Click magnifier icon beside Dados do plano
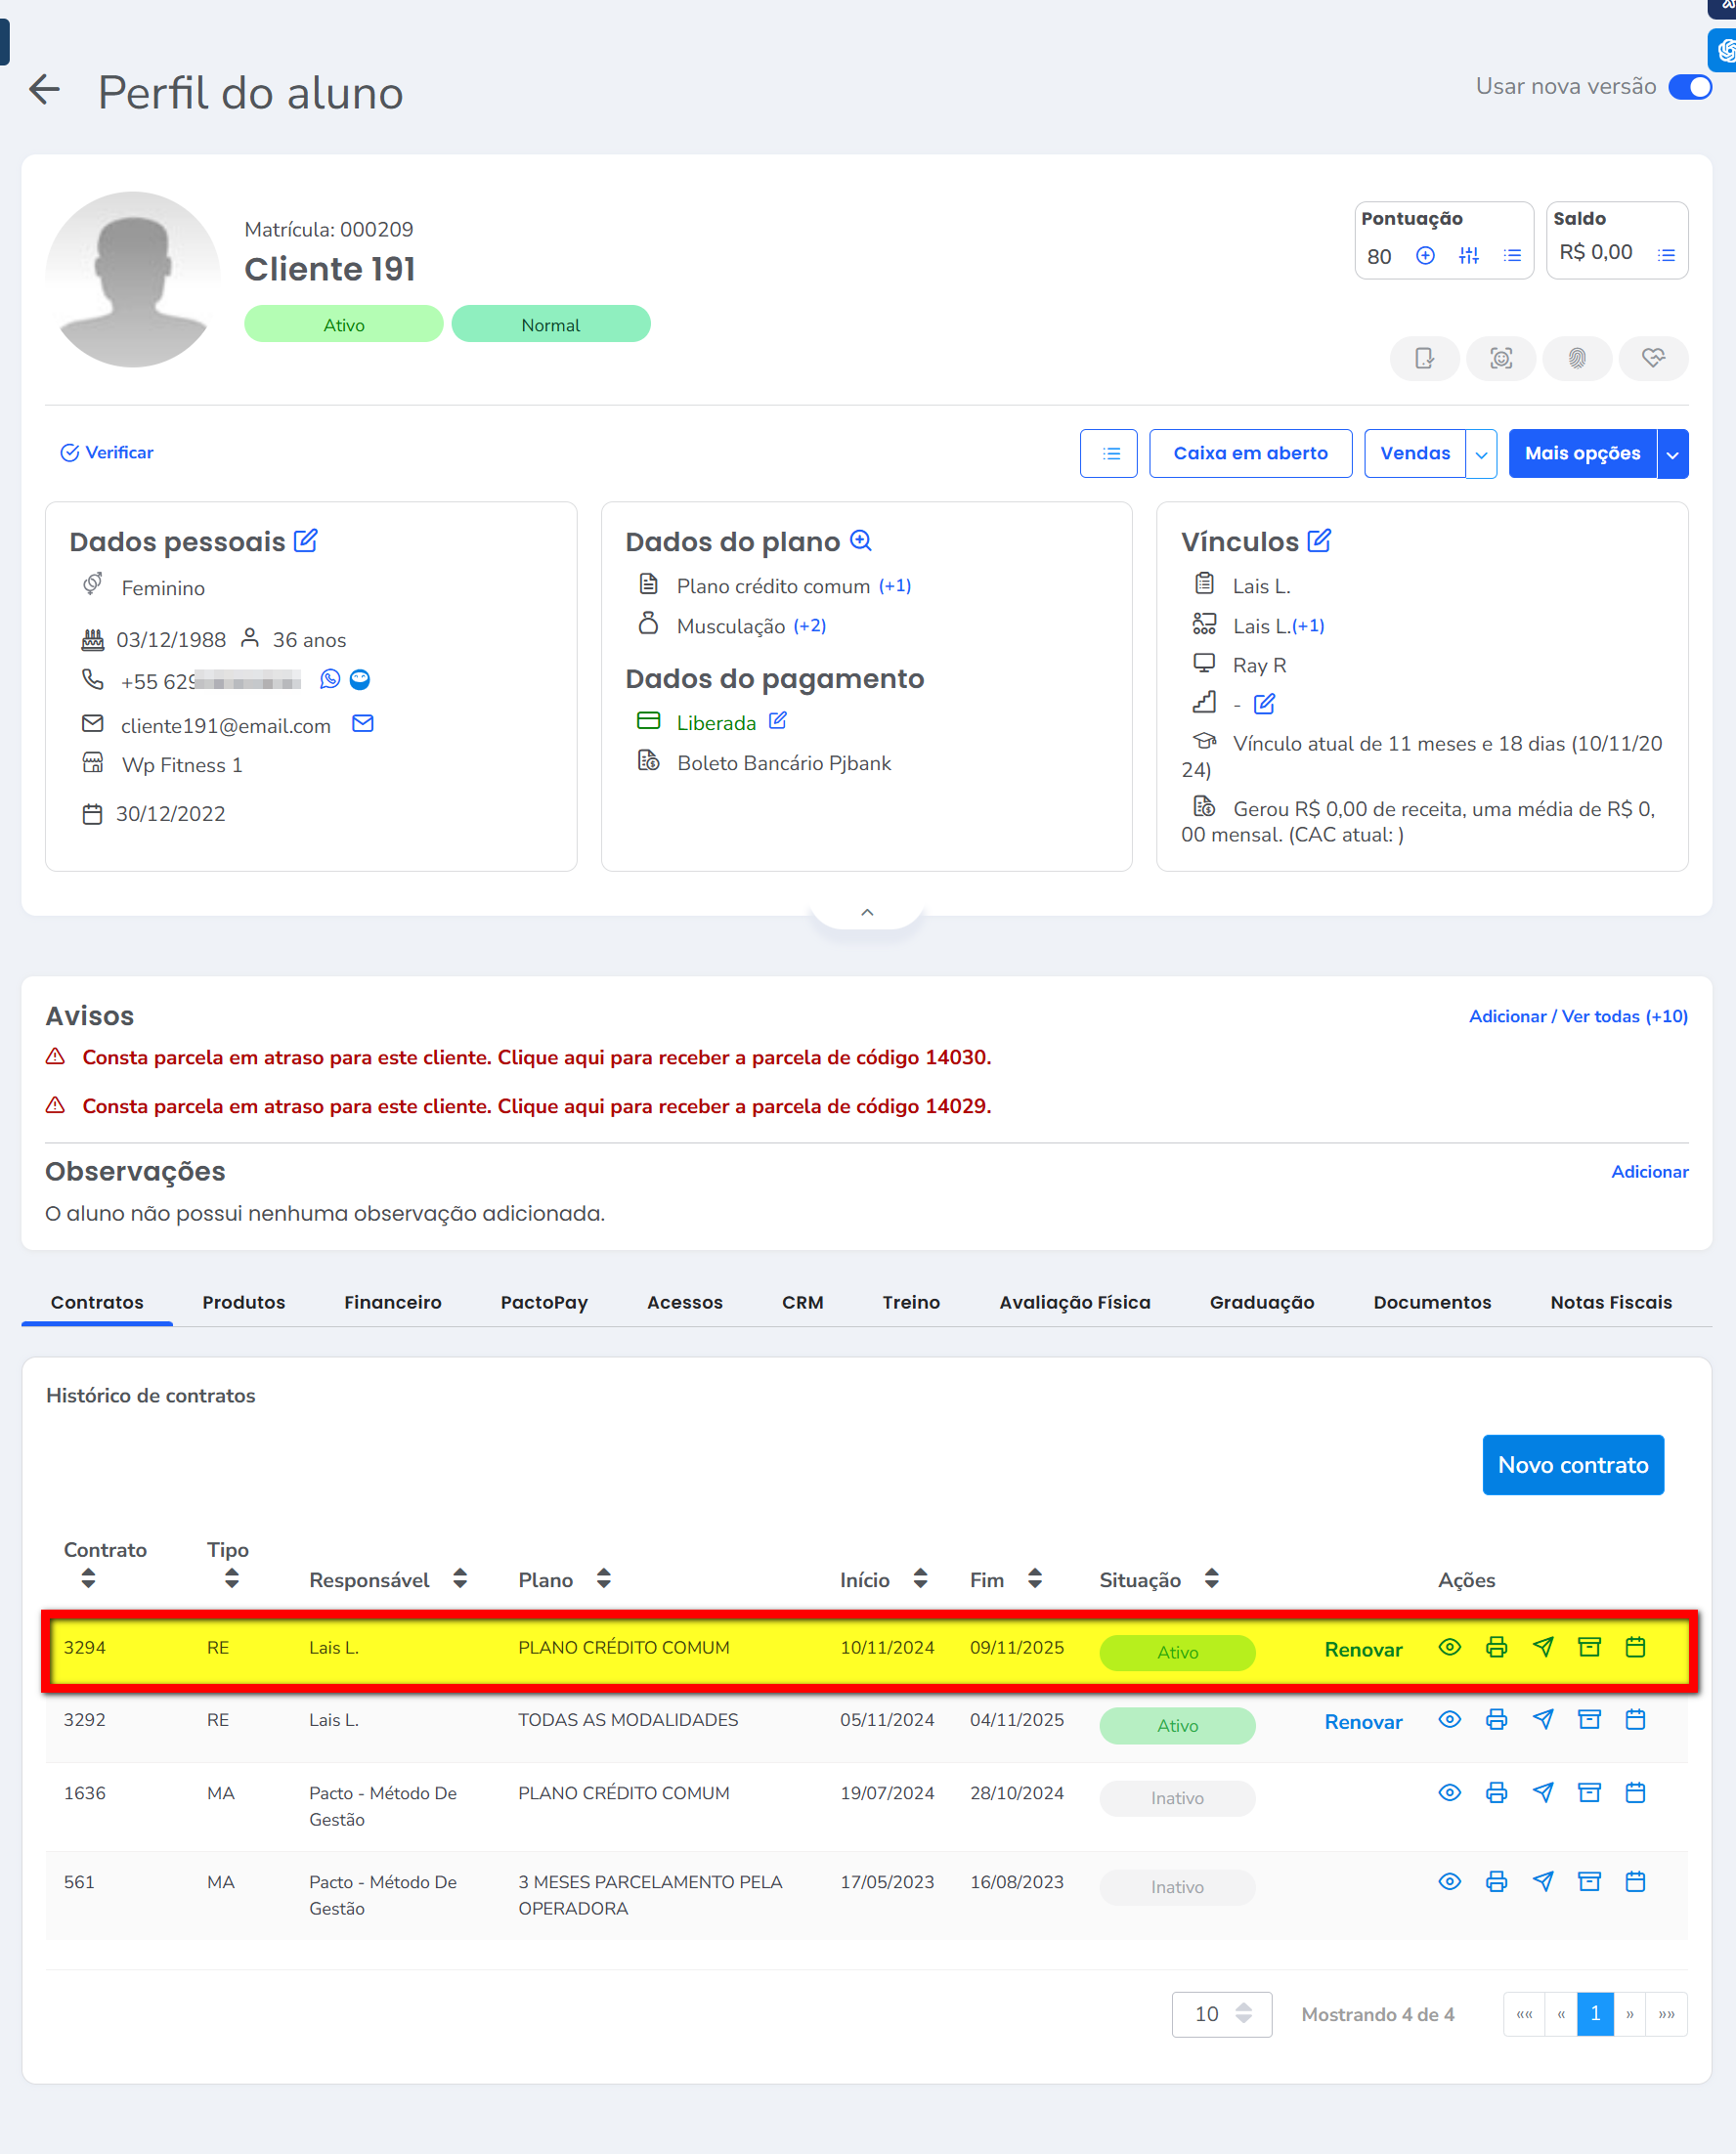The height and width of the screenshot is (2154, 1736). pyautogui.click(x=860, y=541)
